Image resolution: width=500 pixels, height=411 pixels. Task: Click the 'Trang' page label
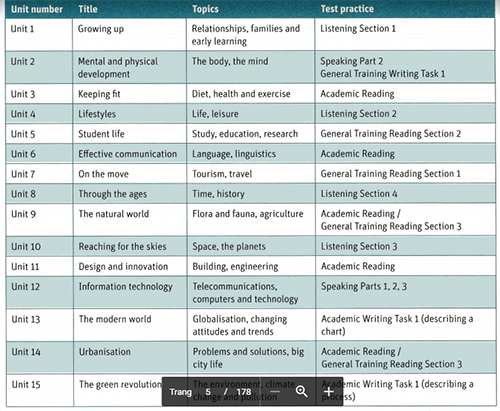(181, 392)
